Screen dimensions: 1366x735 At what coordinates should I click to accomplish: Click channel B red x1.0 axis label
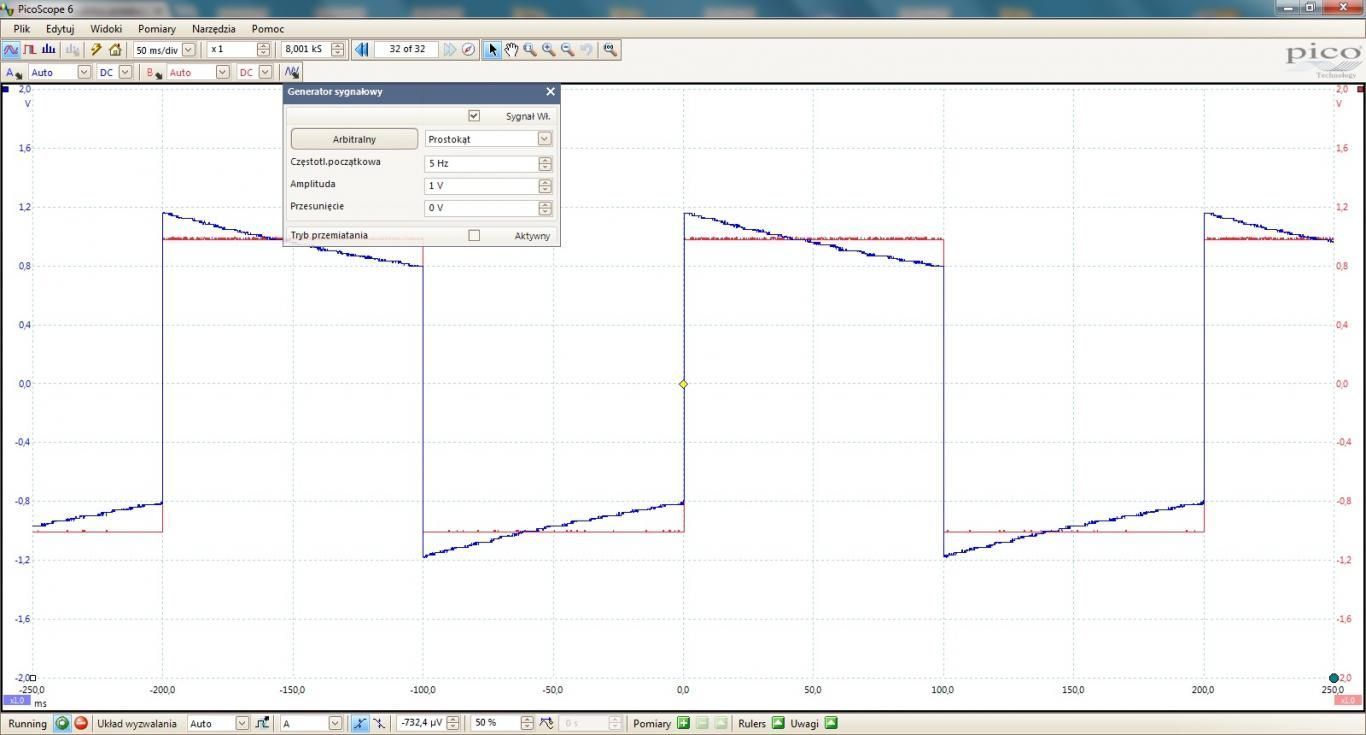coord(1347,700)
